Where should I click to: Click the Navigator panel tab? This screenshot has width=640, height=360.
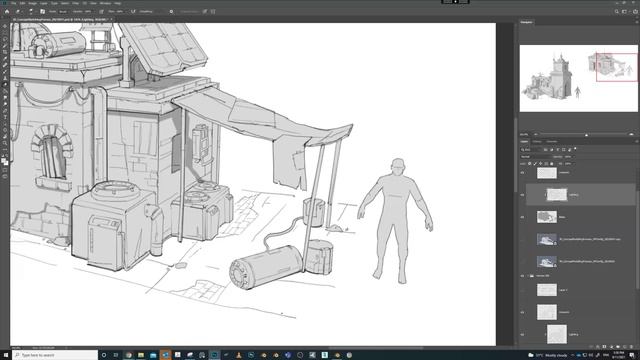526,22
